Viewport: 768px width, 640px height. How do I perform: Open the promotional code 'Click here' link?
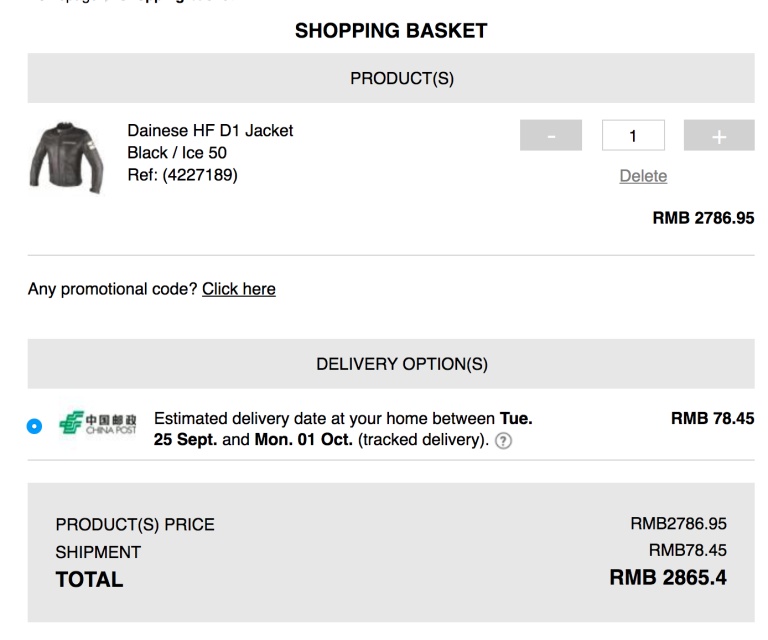point(239,289)
